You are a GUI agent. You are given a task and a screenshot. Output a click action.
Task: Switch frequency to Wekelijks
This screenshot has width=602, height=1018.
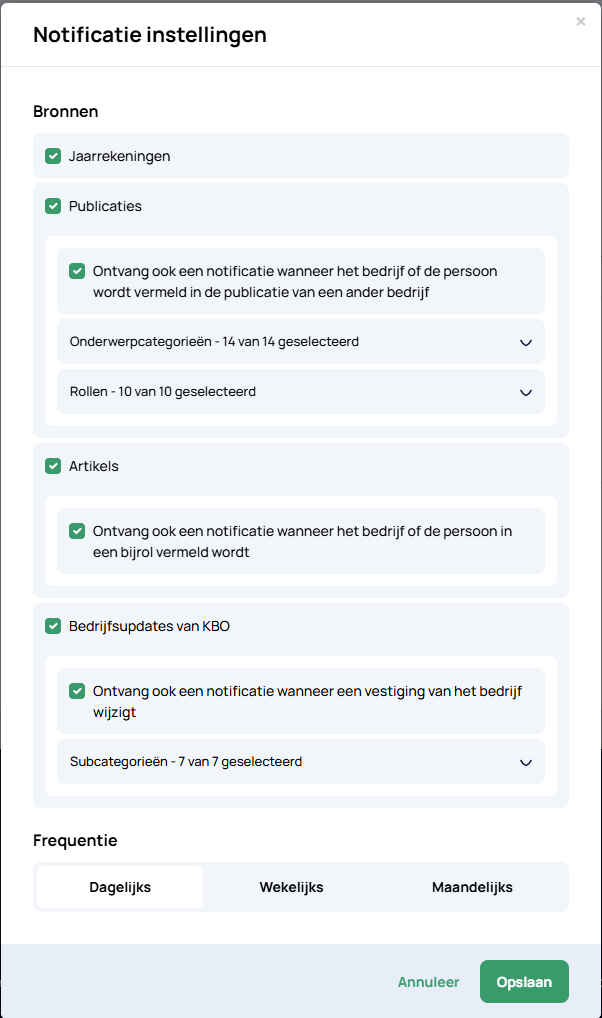(291, 887)
